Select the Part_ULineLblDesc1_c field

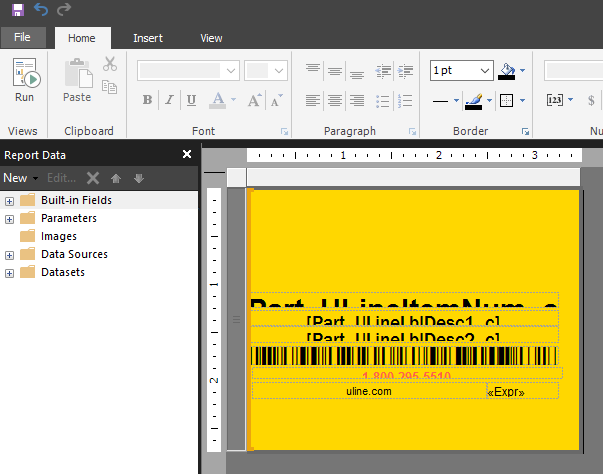click(x=404, y=319)
